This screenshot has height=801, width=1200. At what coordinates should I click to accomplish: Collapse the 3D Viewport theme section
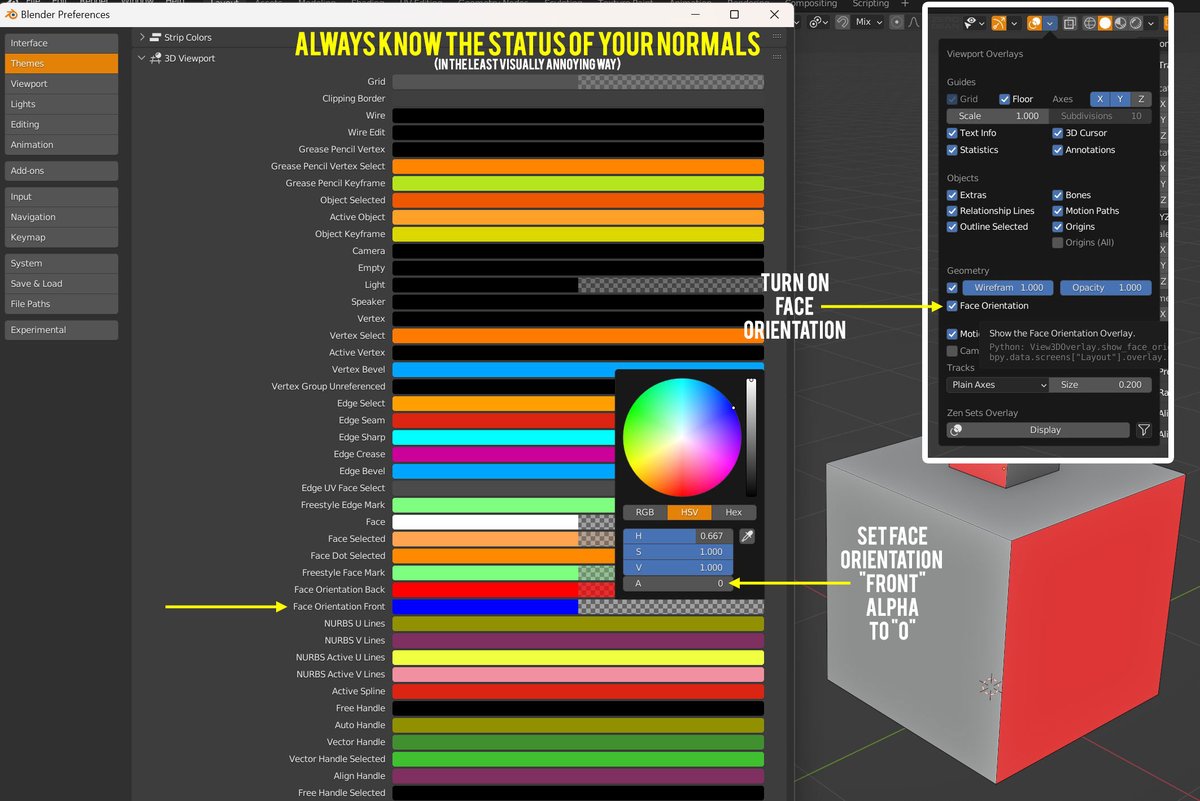click(x=142, y=58)
